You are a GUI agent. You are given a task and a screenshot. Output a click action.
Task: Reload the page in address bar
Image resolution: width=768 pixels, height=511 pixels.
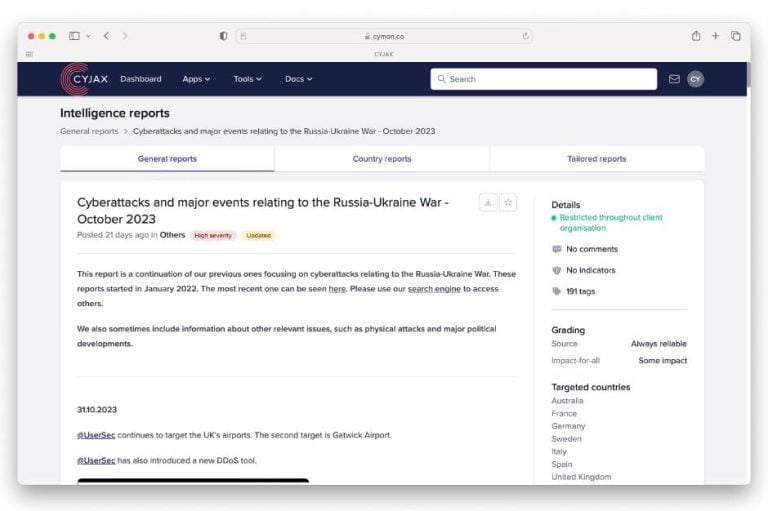coord(526,36)
